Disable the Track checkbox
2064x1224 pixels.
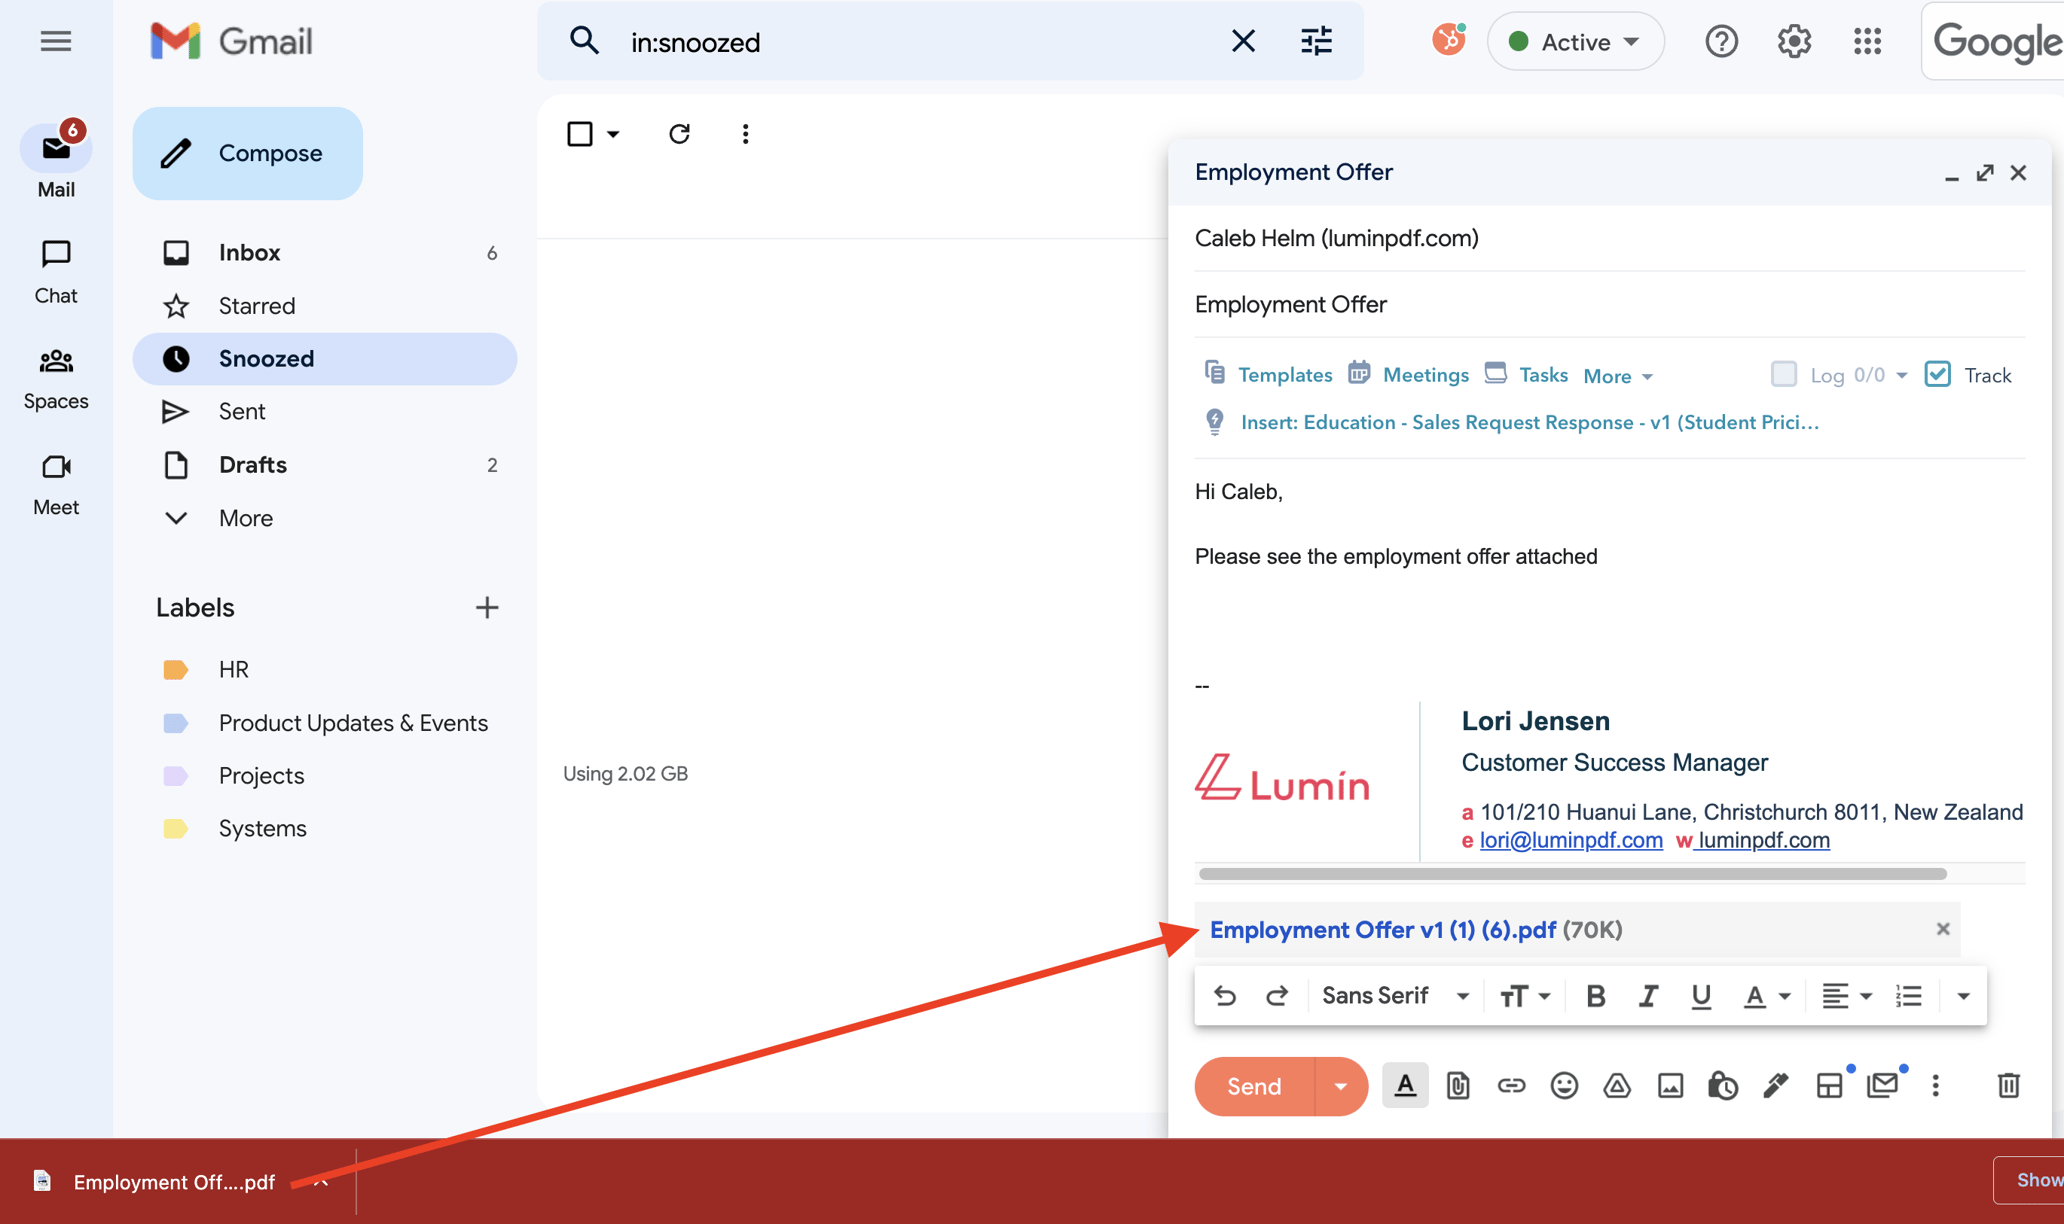tap(1937, 374)
